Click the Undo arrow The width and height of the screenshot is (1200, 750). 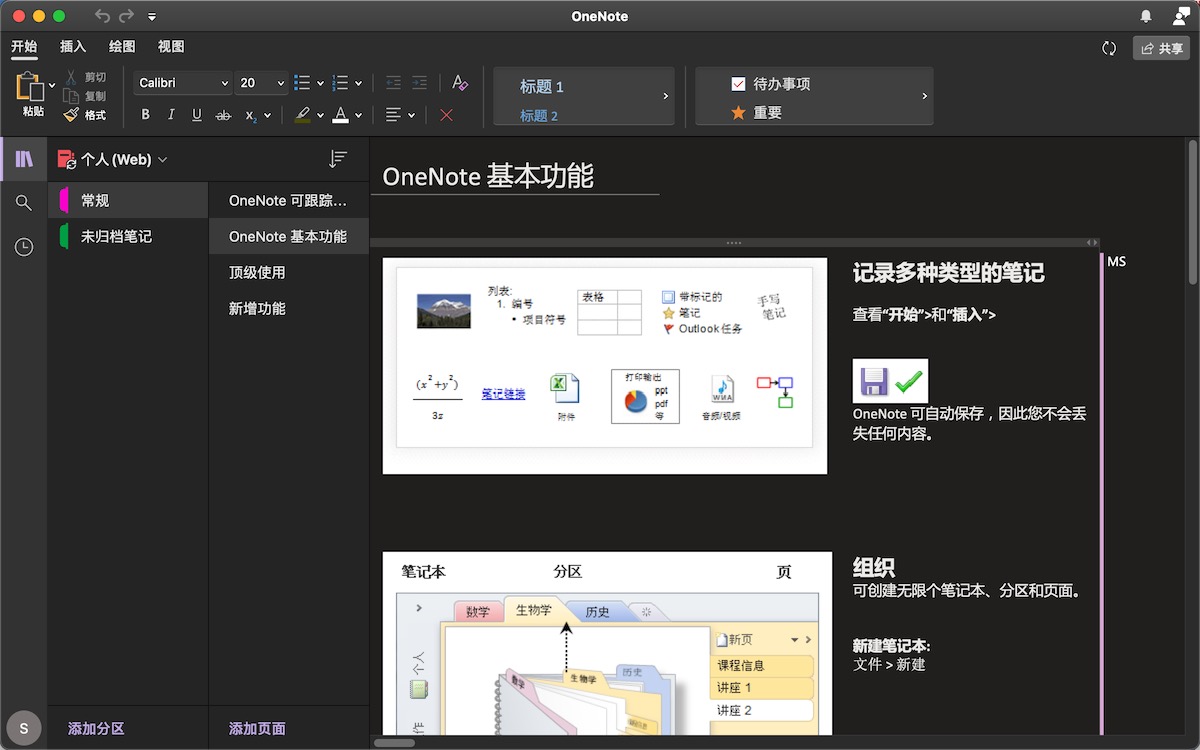coord(102,16)
